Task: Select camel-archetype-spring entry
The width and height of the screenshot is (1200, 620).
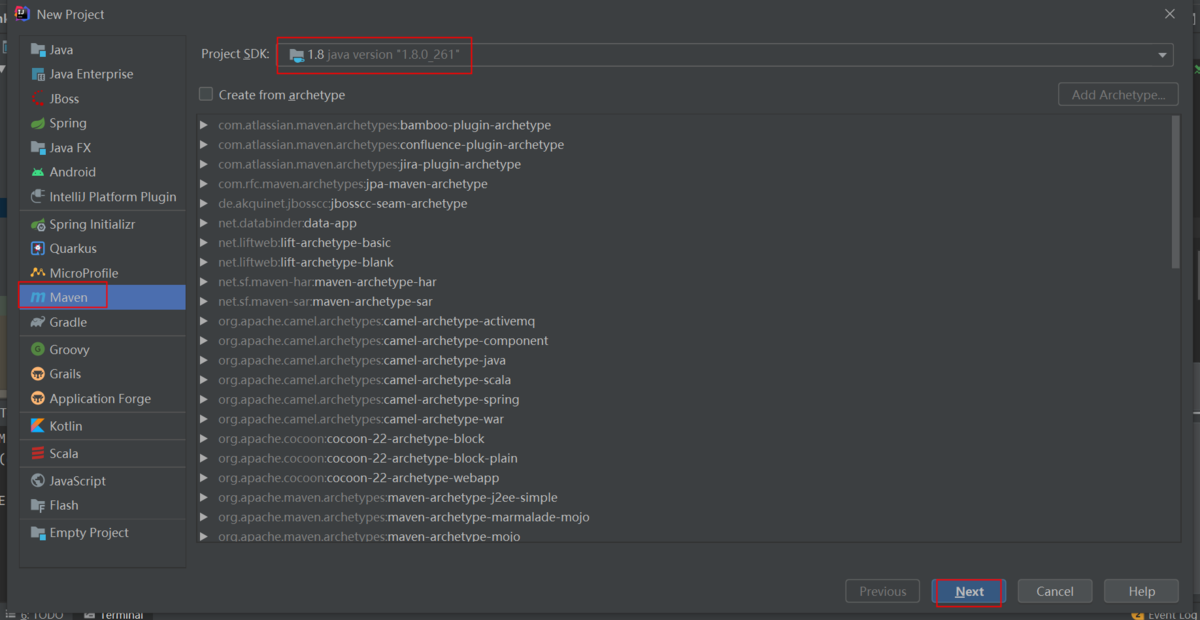Action: (x=368, y=399)
